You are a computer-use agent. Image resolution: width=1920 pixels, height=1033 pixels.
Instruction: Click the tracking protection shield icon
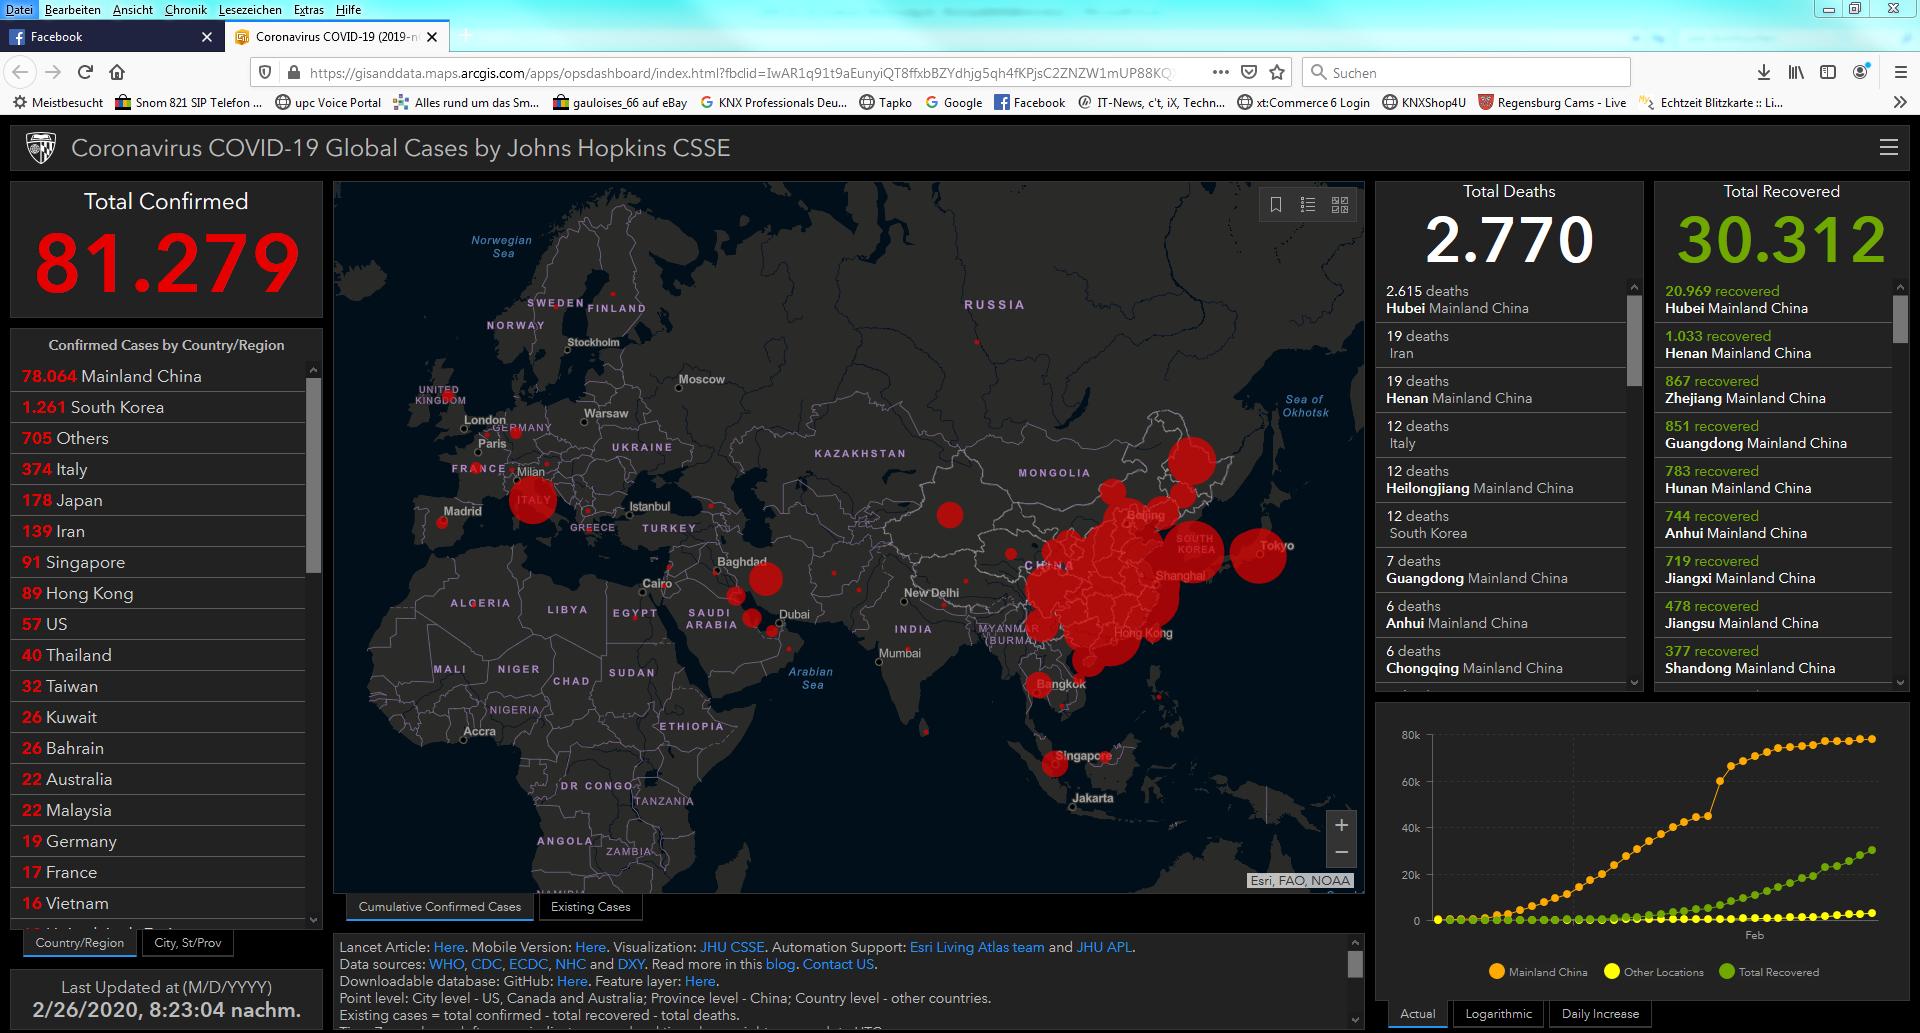265,72
